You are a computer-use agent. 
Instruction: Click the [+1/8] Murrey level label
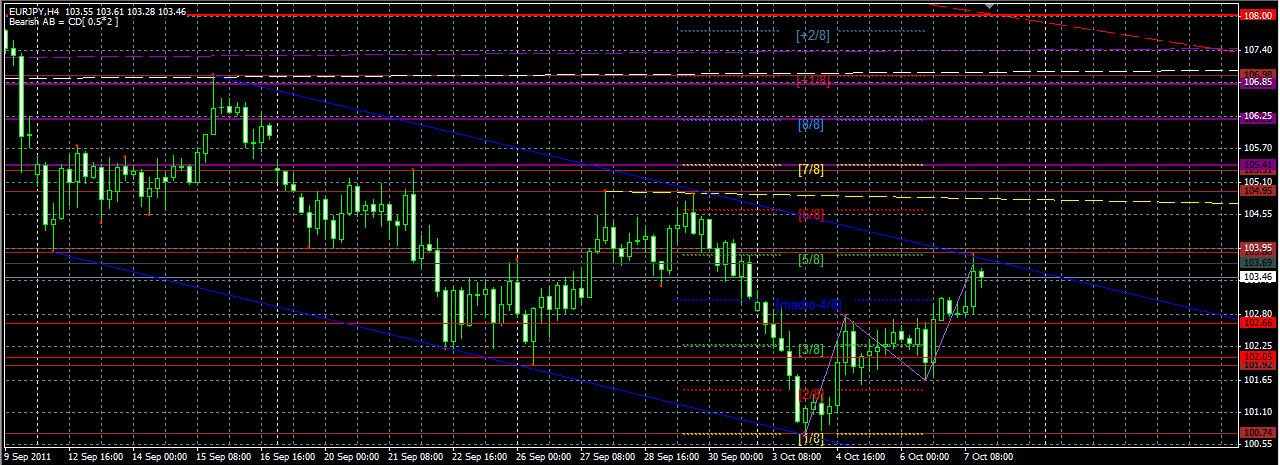pyautogui.click(x=813, y=80)
